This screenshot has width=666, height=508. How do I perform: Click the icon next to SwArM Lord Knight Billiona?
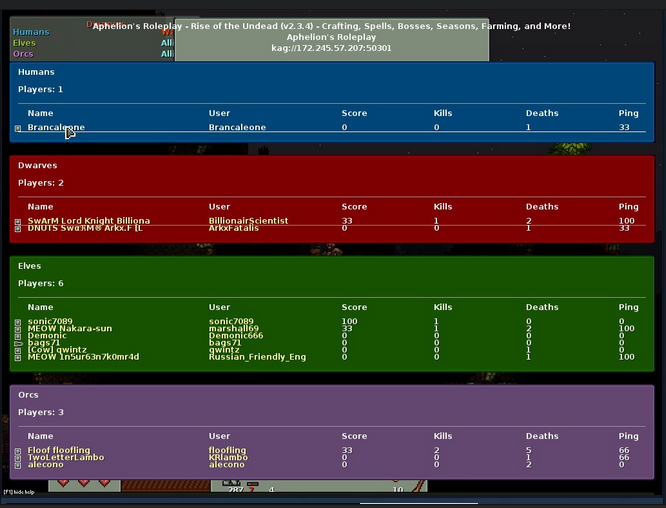click(18, 221)
